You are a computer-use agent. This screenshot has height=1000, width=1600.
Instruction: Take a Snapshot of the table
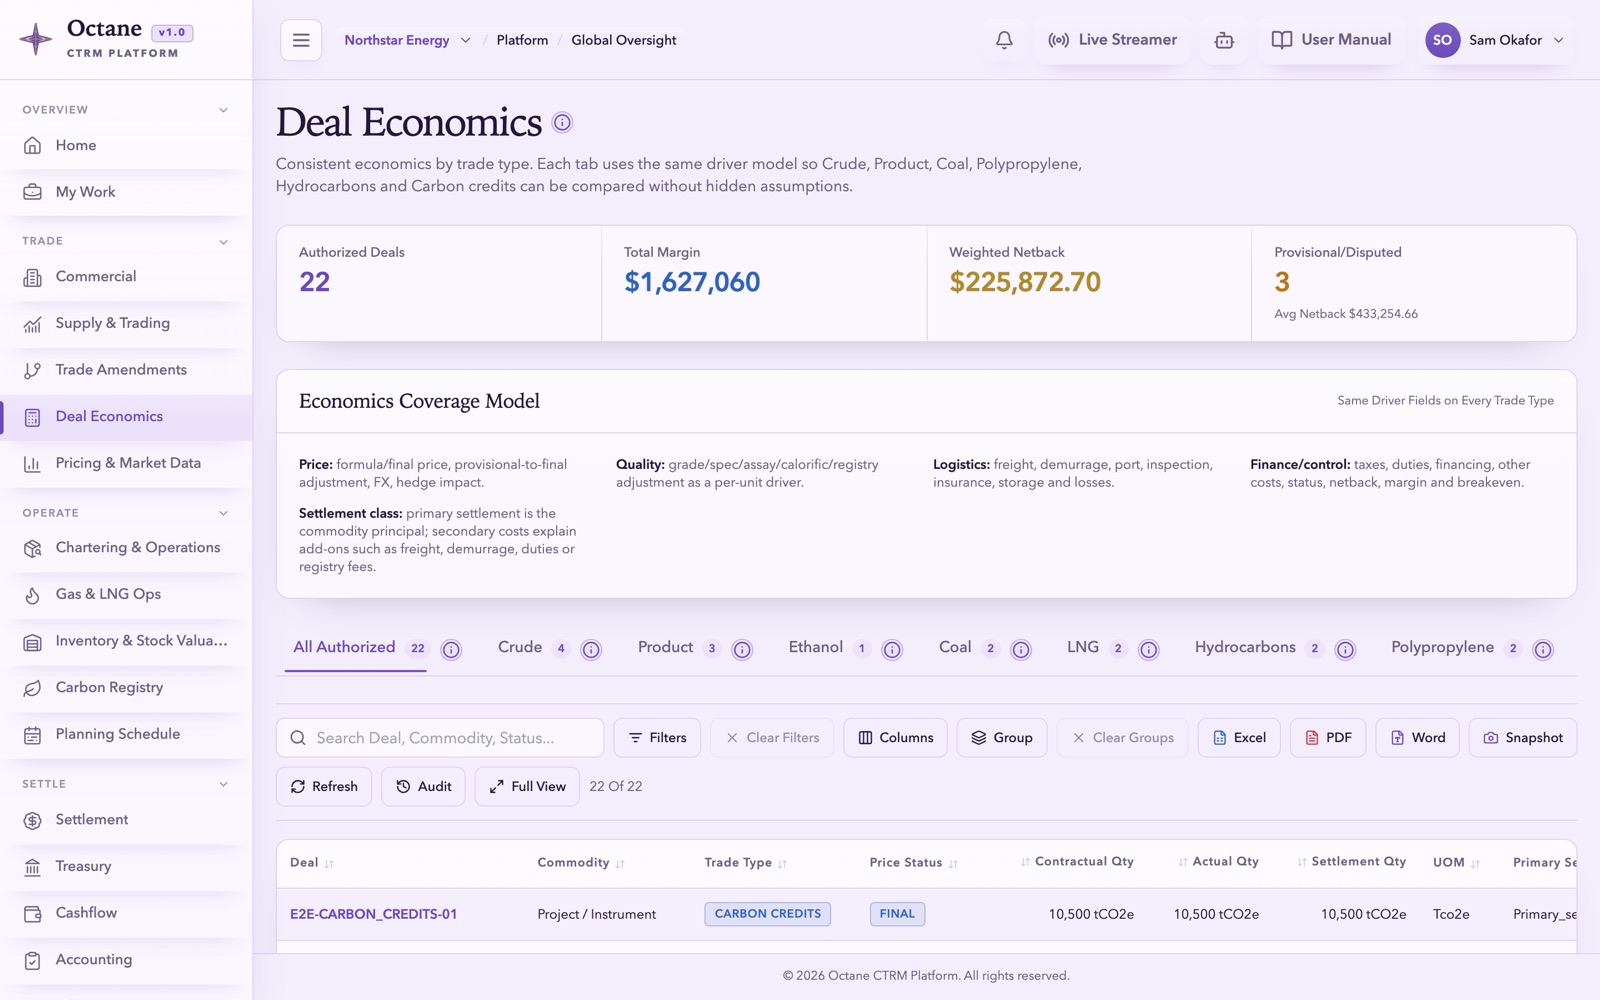point(1523,738)
